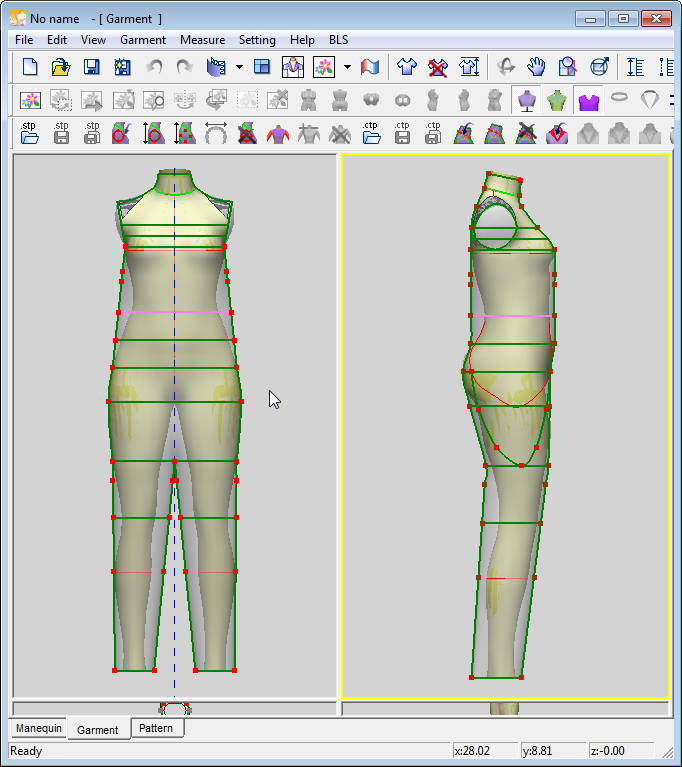The image size is (682, 767).
Task: Create a new file with the blank page icon
Action: pos(30,67)
